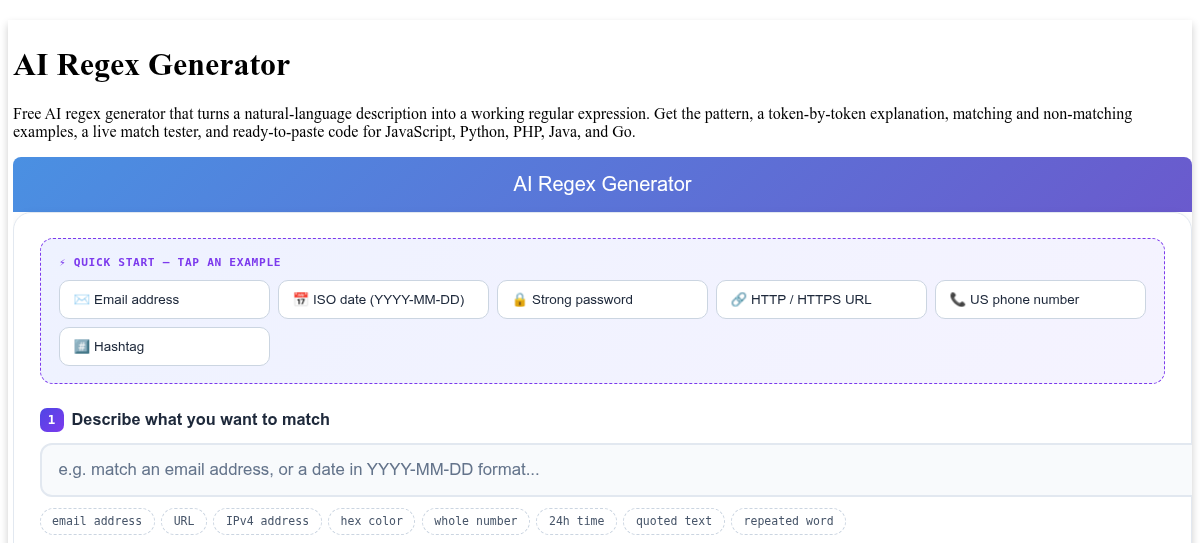Screen dimensions: 1200x543
Task: Choose the ISO date (YYYY-MM-DD) example
Action: 383,299
